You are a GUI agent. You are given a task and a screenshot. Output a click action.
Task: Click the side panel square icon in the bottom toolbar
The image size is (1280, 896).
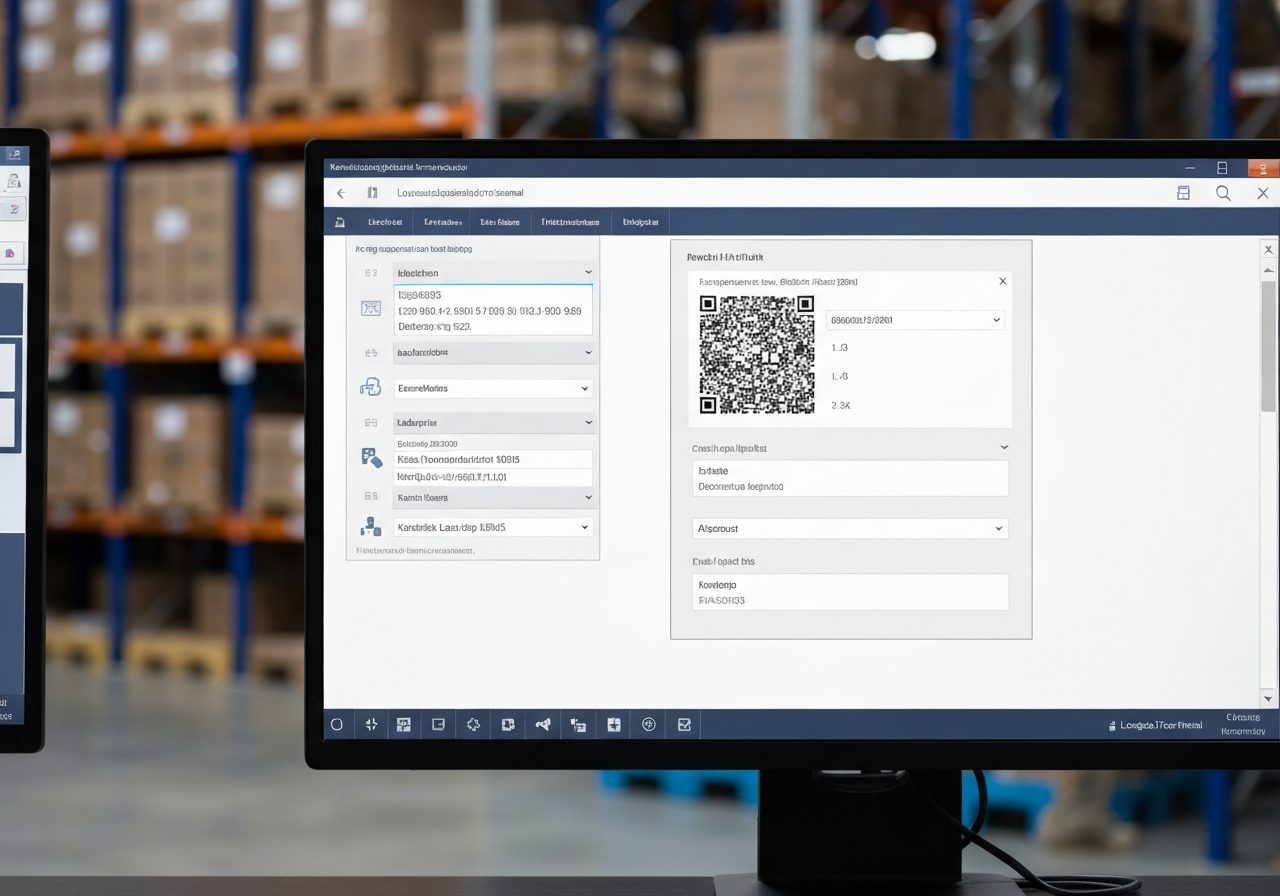pos(438,724)
